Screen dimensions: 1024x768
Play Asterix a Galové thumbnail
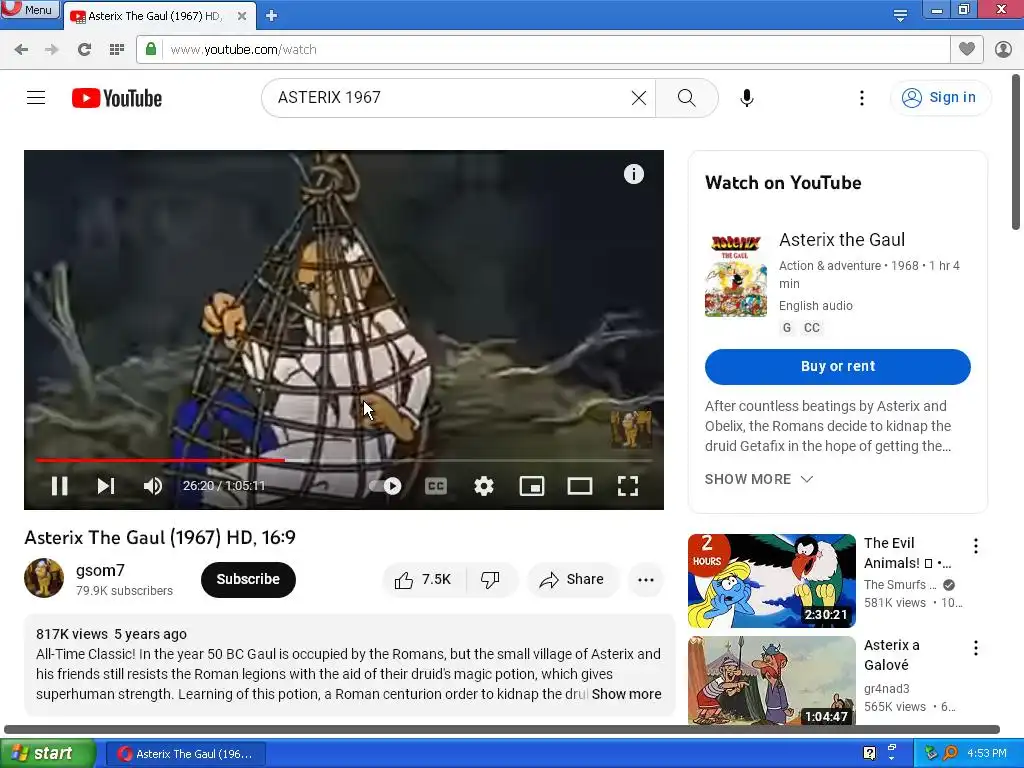point(772,680)
